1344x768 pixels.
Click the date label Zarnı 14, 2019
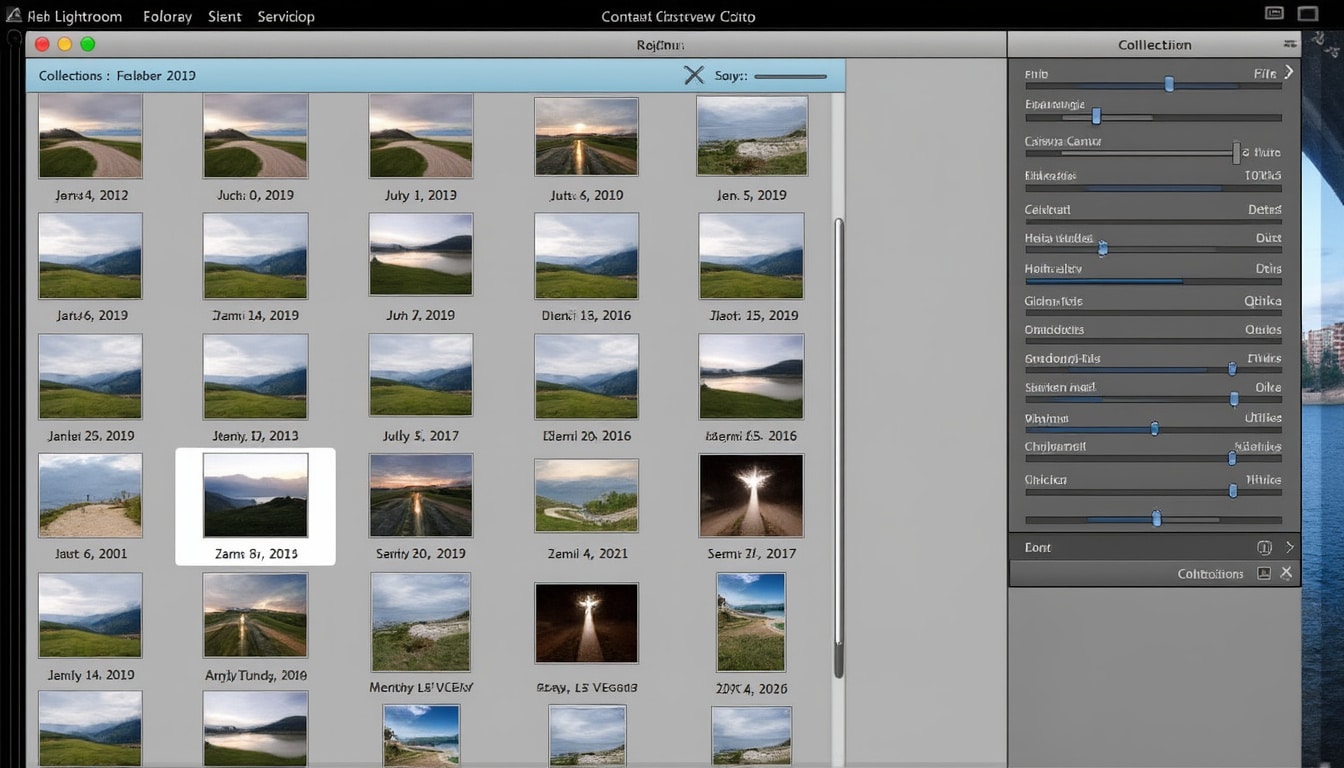click(255, 315)
